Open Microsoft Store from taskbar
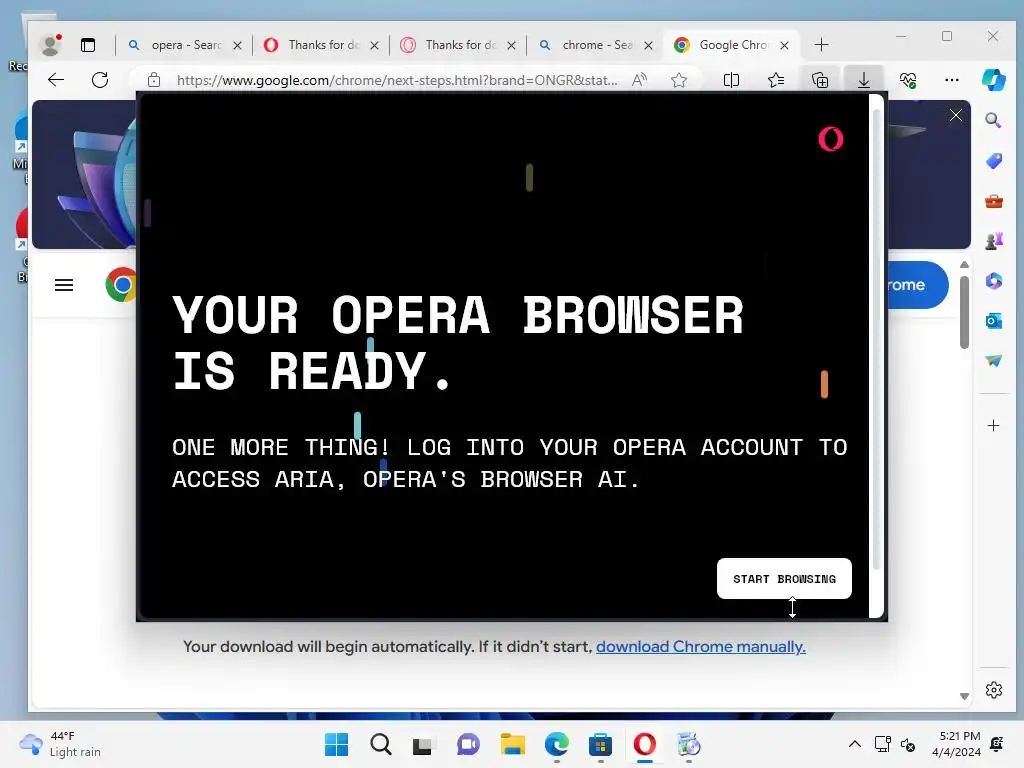Image resolution: width=1024 pixels, height=768 pixels. 600,744
